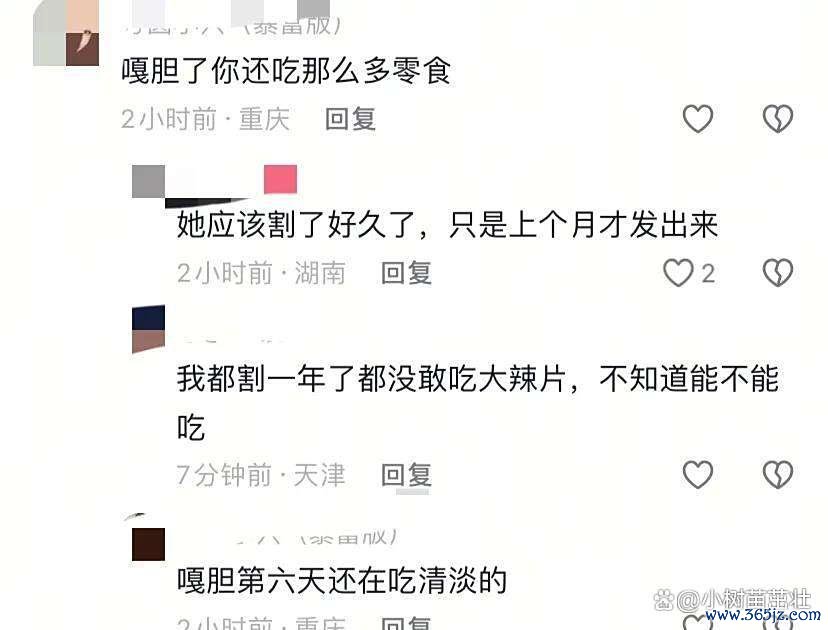Open the first commenter's avatar profile

pyautogui.click(x=66, y=33)
